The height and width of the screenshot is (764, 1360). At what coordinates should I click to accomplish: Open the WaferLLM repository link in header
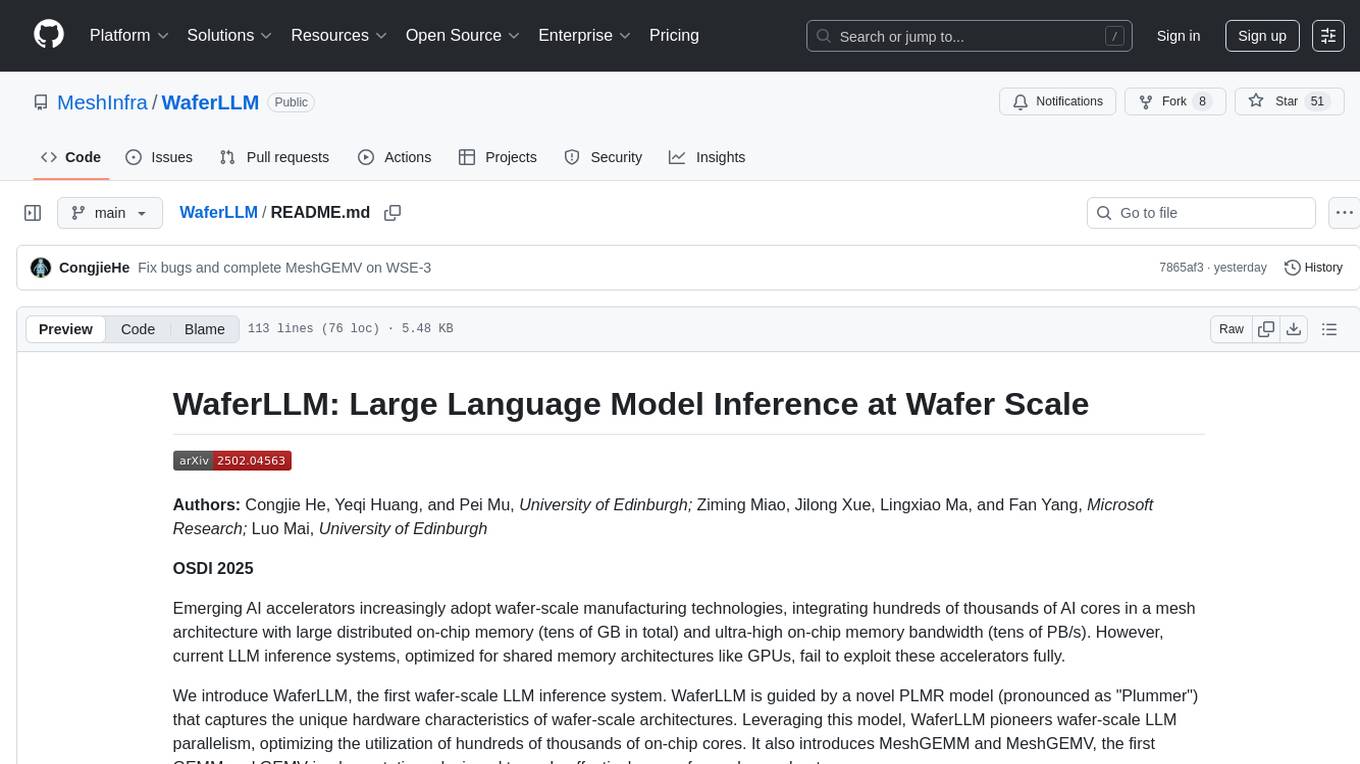210,102
